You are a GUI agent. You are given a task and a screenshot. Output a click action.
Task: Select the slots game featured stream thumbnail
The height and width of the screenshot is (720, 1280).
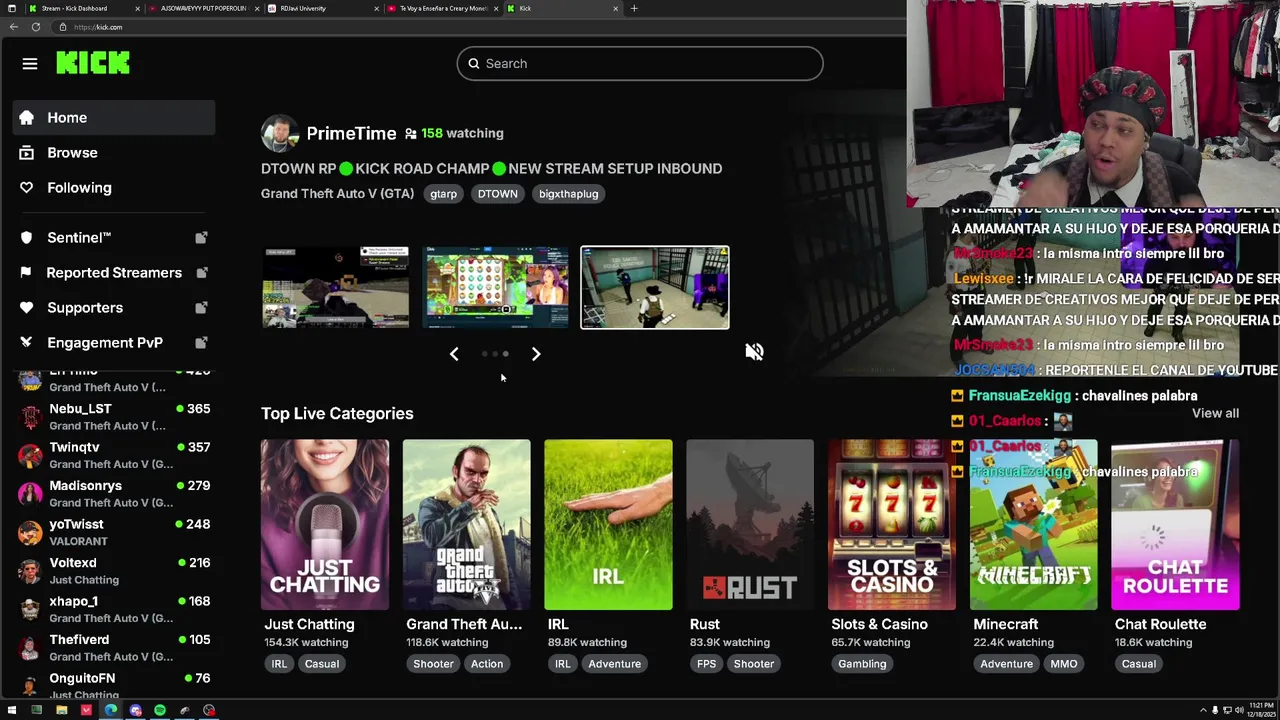point(495,288)
